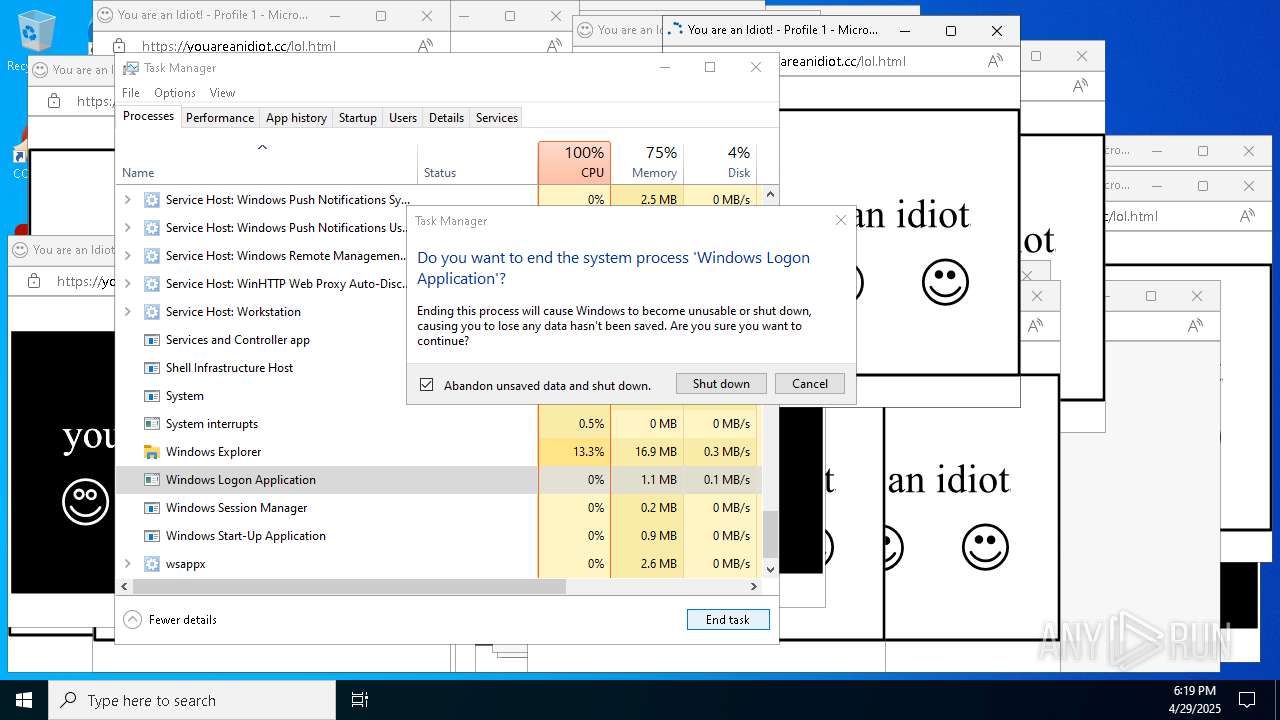Click End task button in Task Manager
The width and height of the screenshot is (1280, 720).
click(728, 620)
